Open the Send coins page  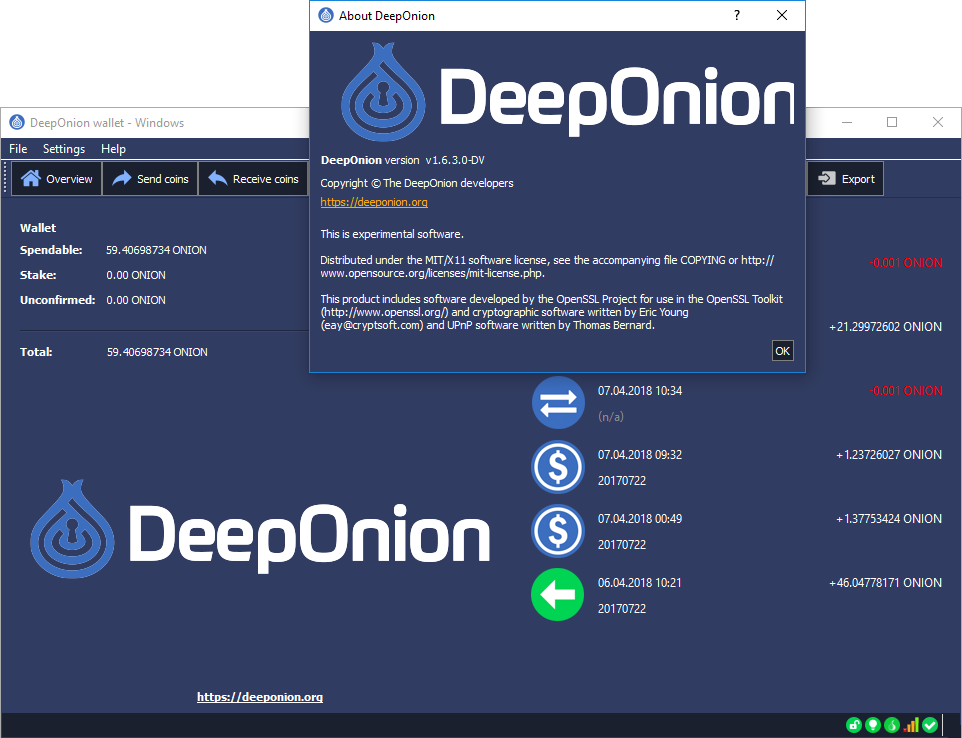pos(150,179)
